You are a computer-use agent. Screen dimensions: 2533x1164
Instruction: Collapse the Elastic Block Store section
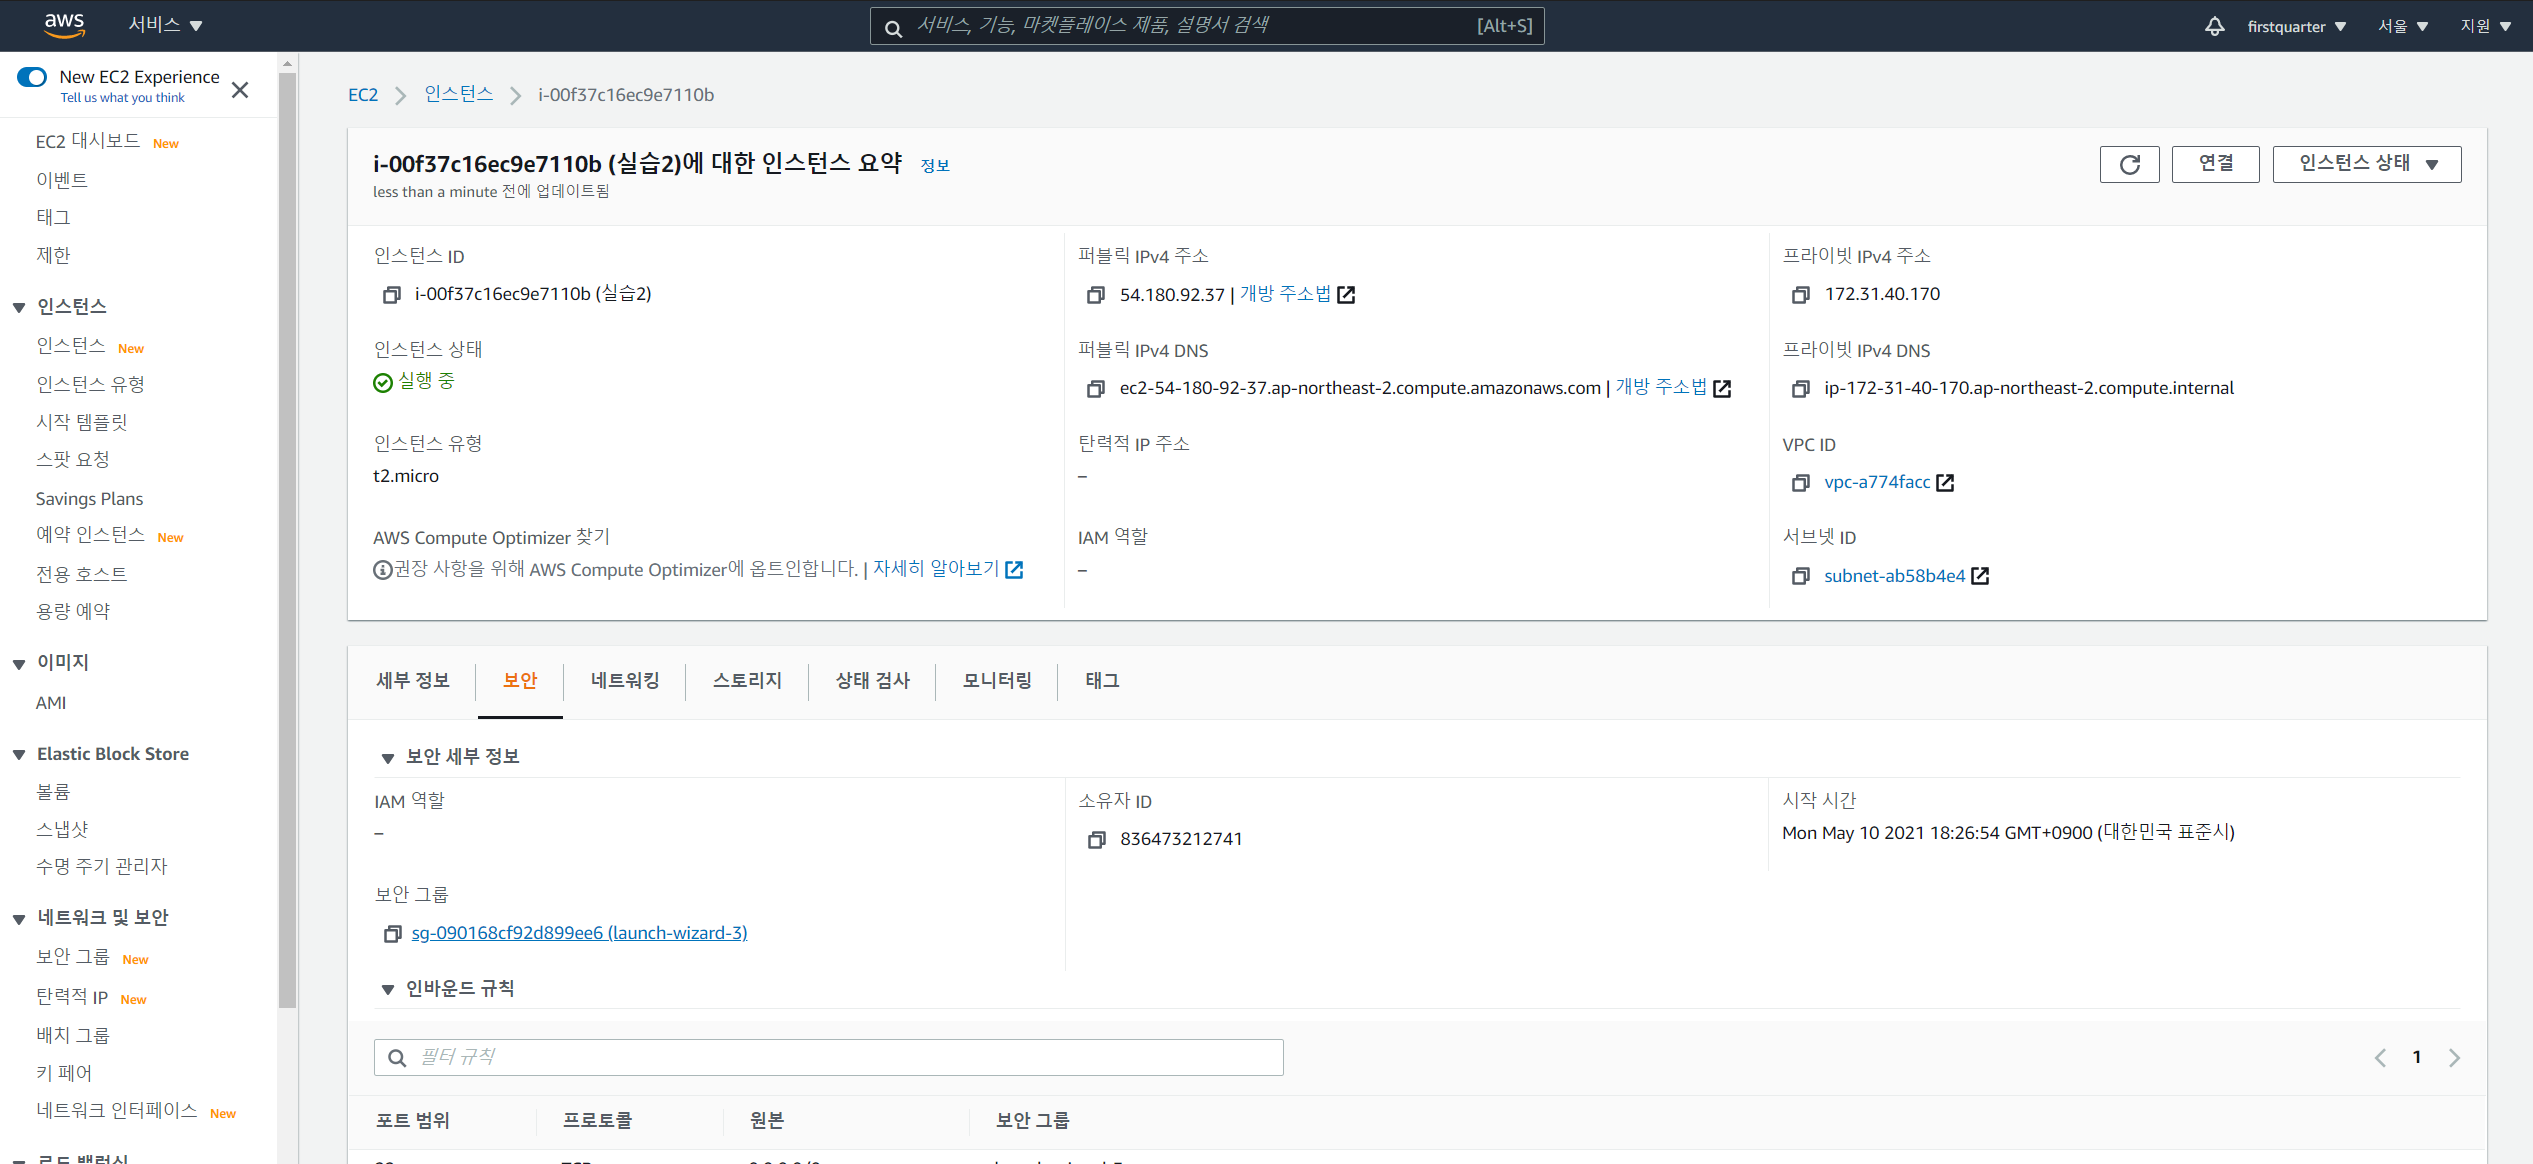[x=19, y=755]
